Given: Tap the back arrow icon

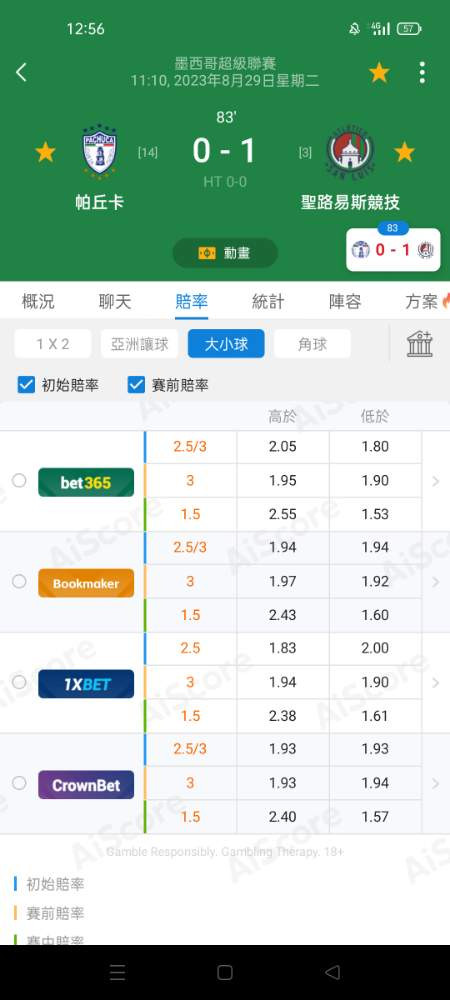Looking at the screenshot, I should click(21, 73).
